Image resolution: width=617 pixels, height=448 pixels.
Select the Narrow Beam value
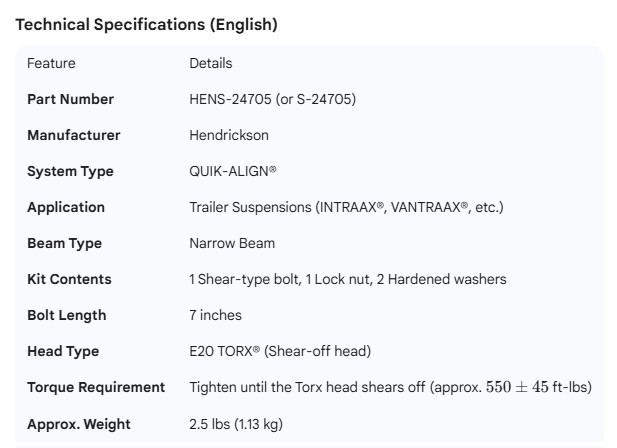point(232,243)
